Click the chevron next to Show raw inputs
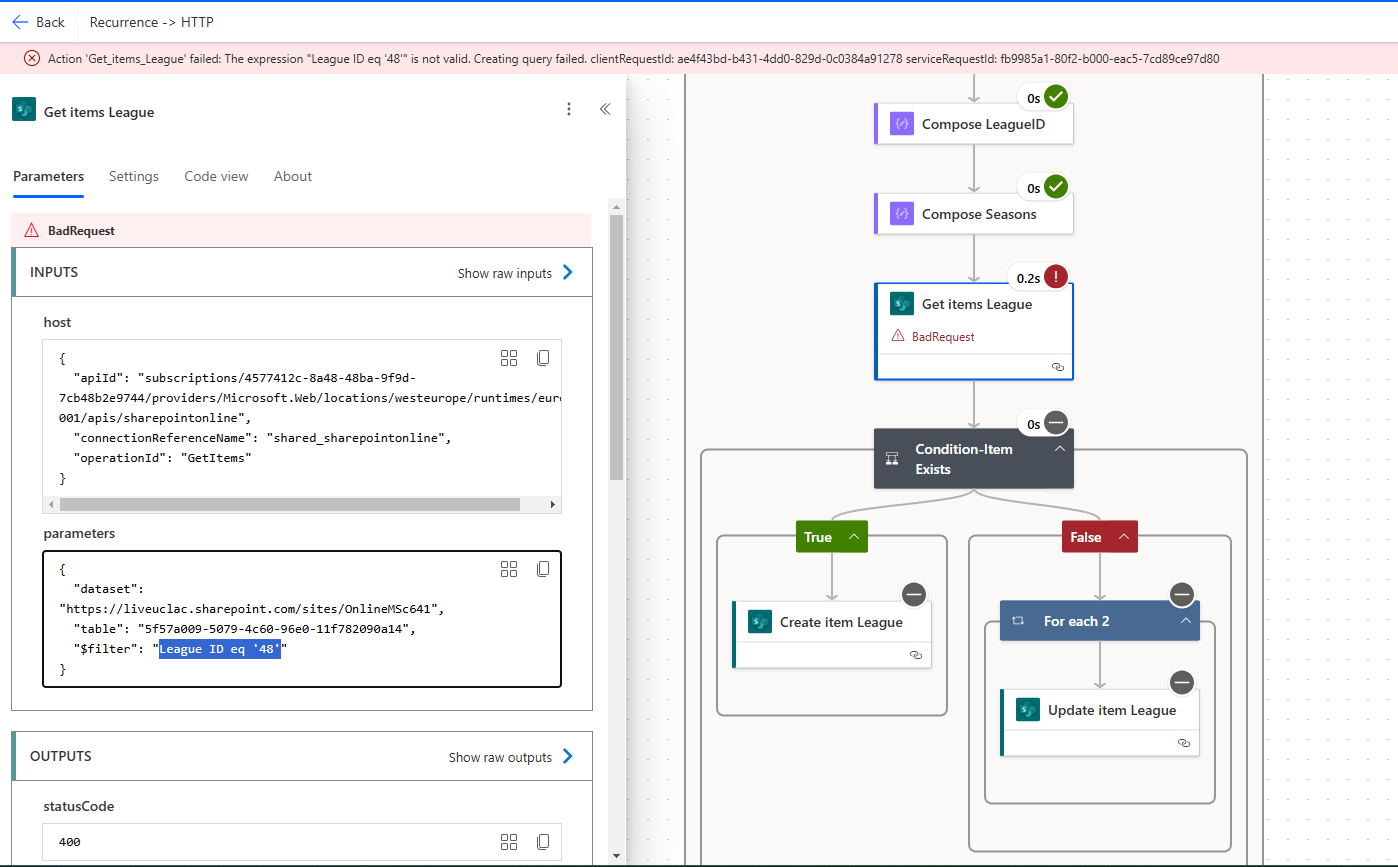The image size is (1398, 867). (x=568, y=272)
